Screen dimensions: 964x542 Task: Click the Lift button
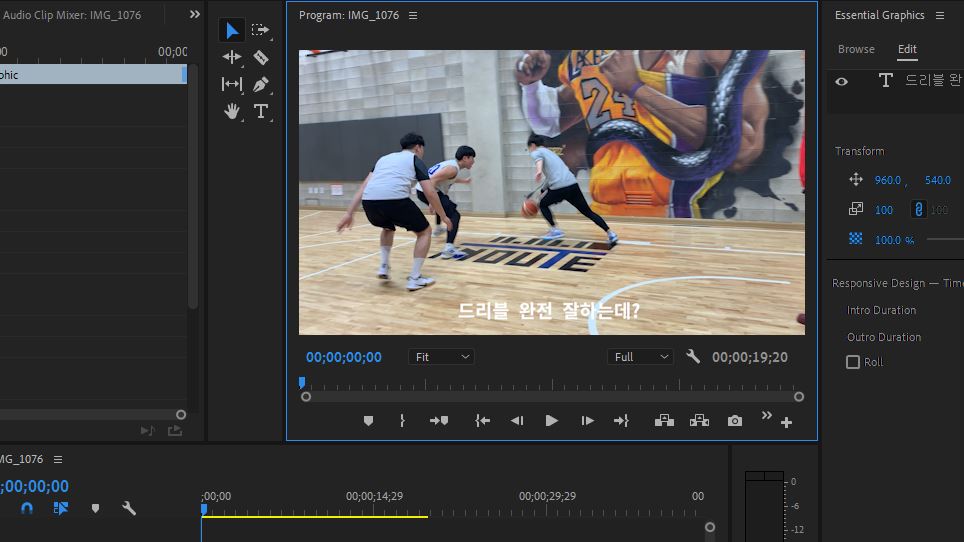coord(664,421)
